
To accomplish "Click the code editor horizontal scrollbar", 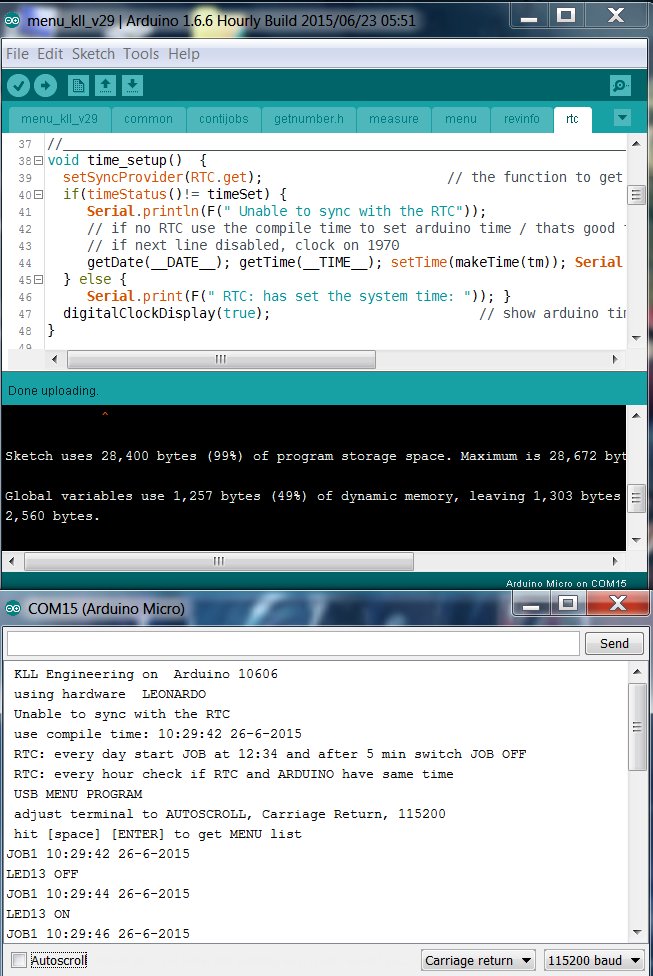I will 221,360.
